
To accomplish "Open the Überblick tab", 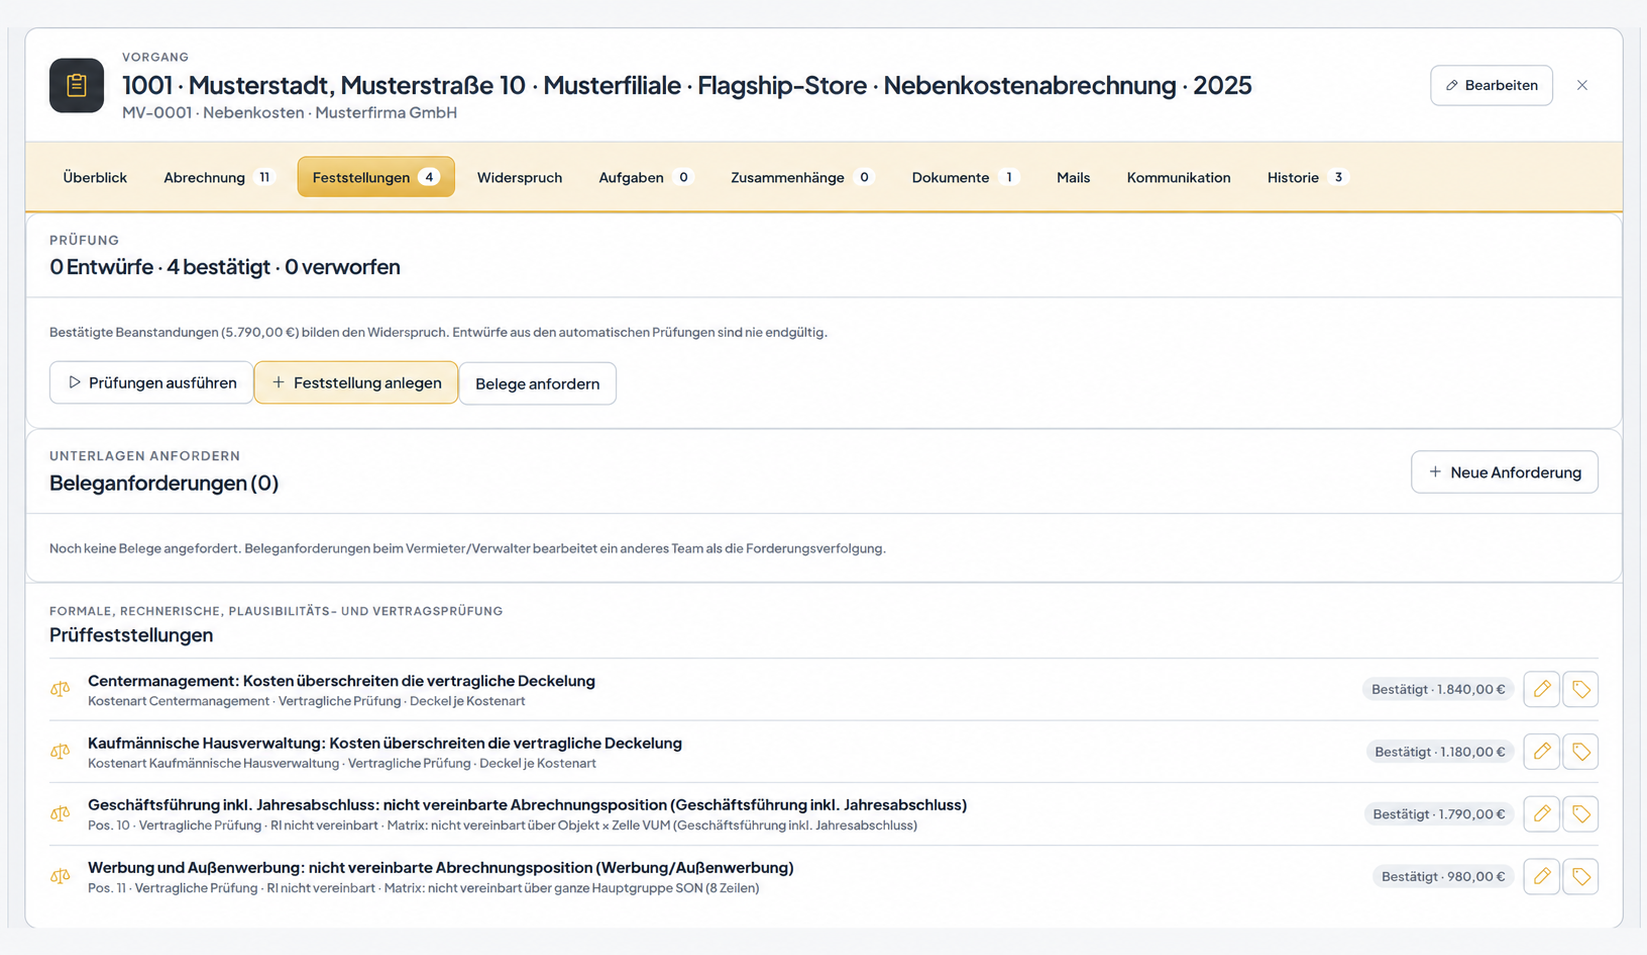I will tap(95, 177).
